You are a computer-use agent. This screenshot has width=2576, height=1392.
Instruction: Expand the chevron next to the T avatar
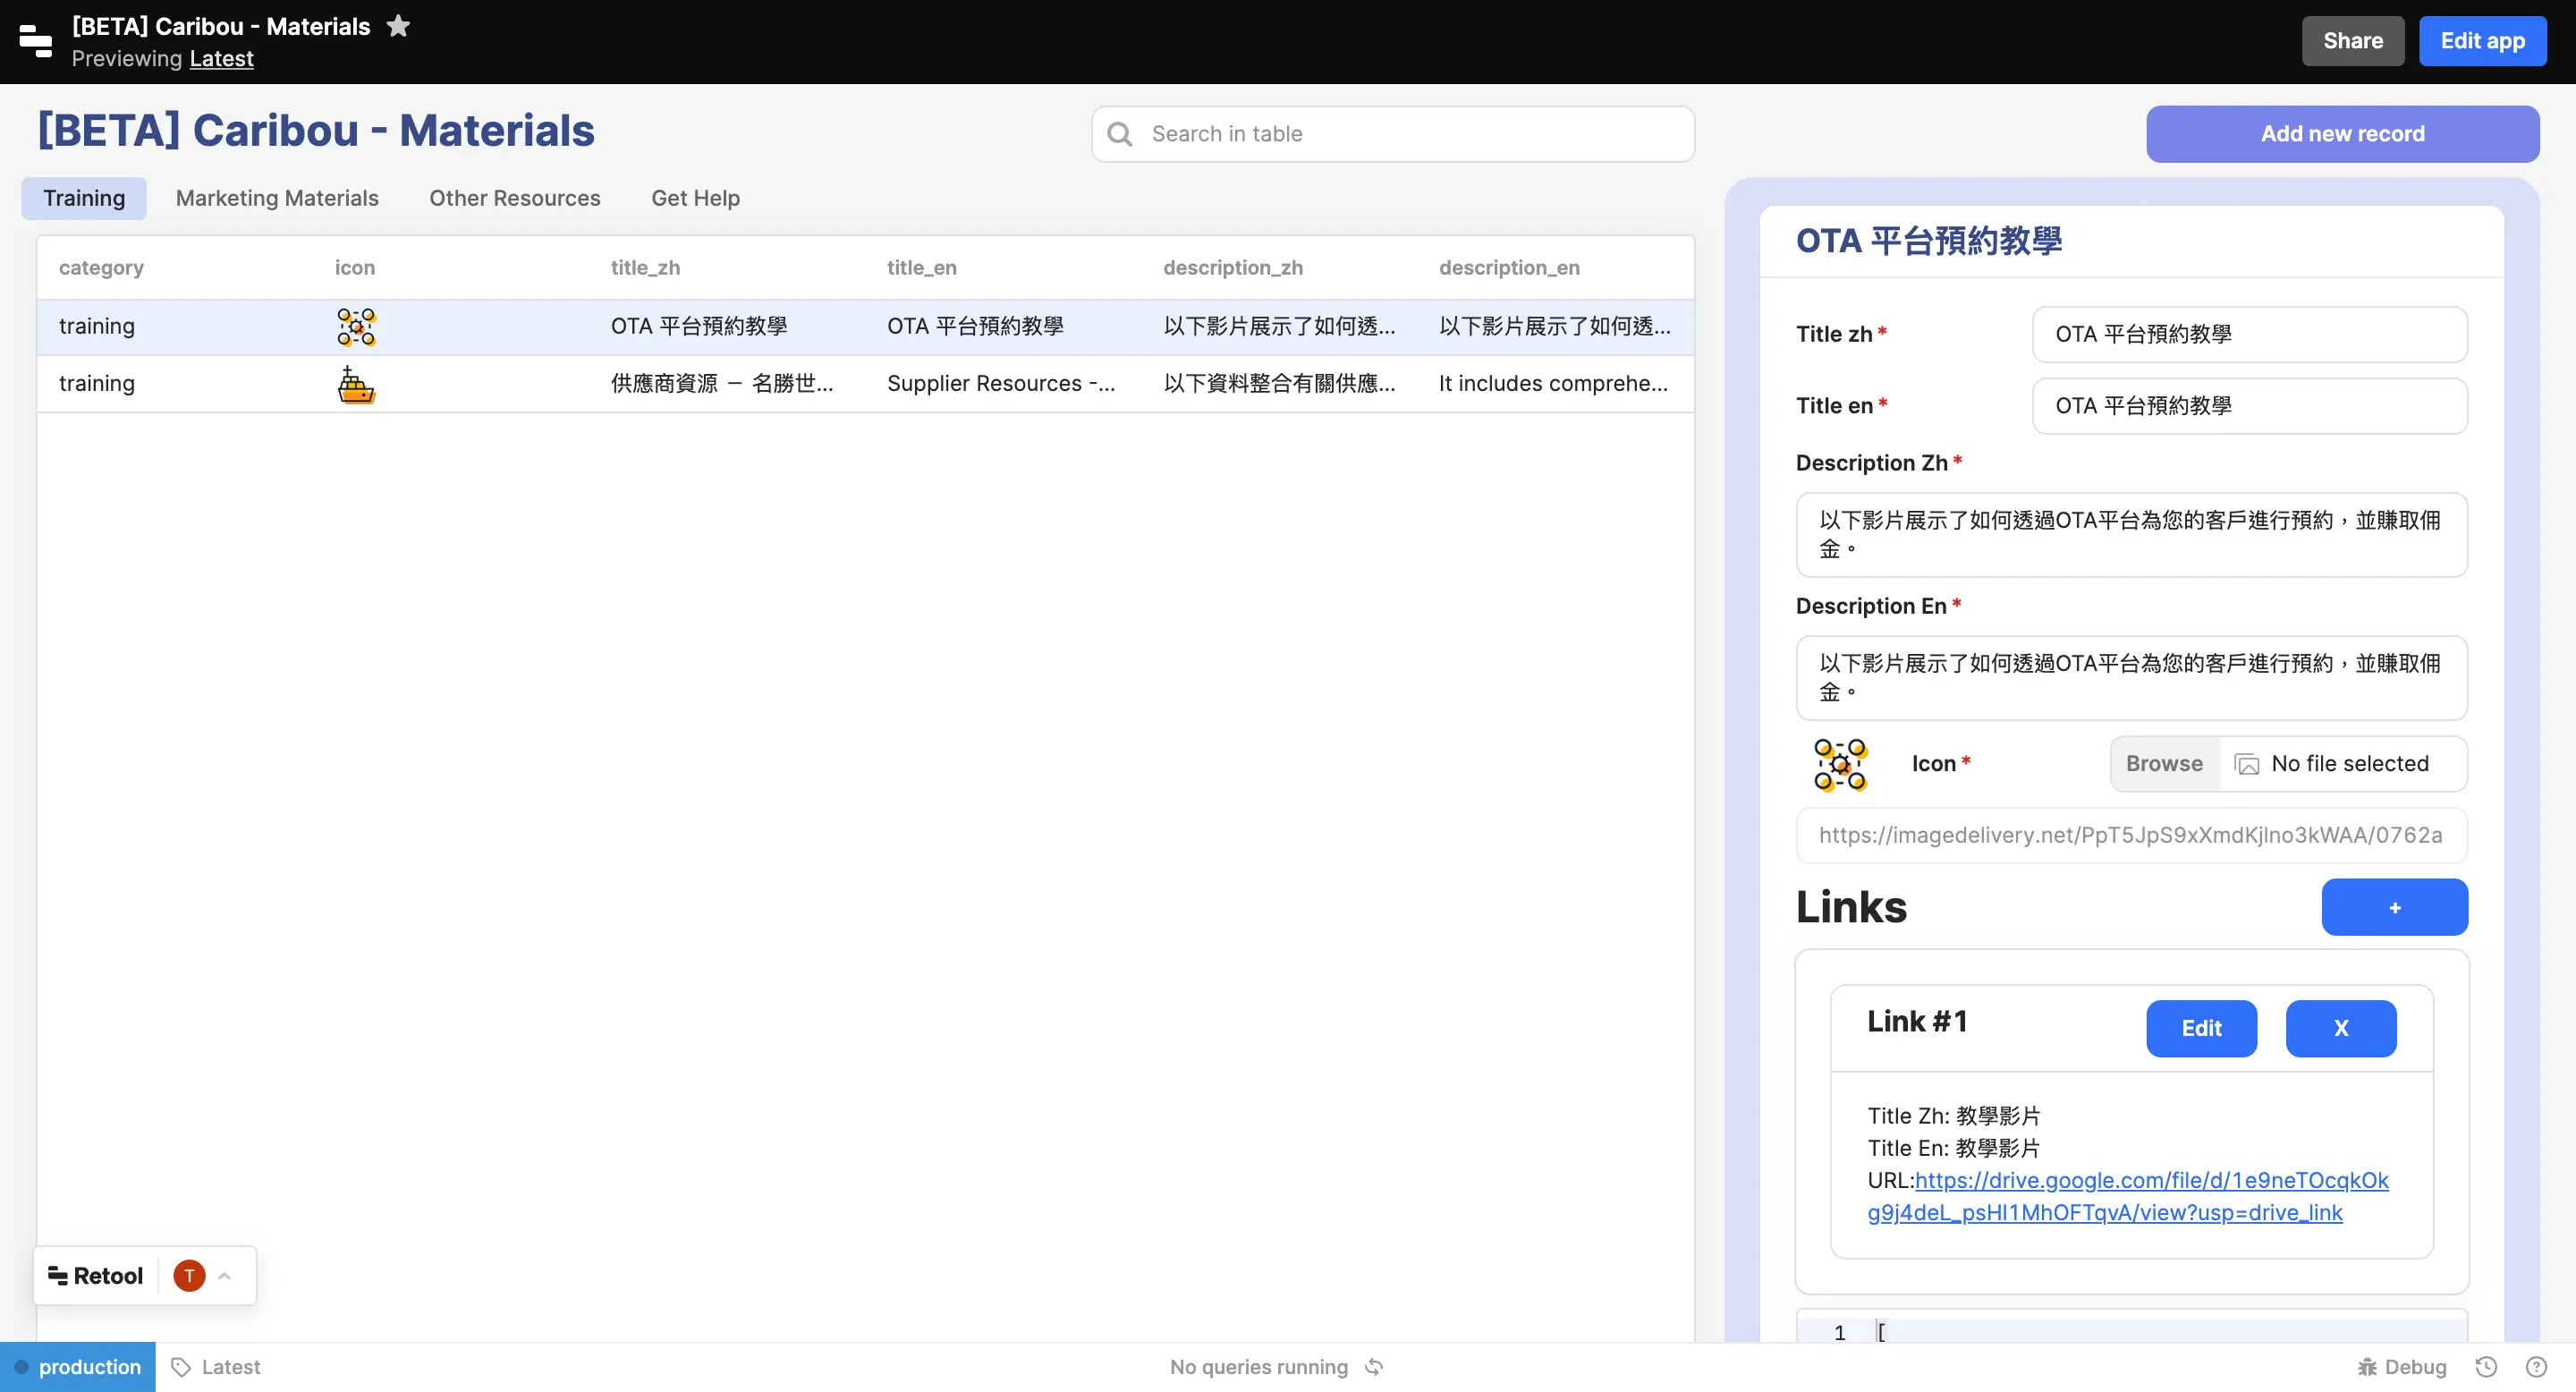[225, 1275]
